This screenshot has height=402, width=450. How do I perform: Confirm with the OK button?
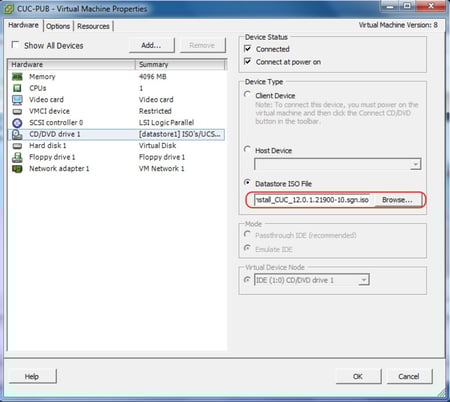358,376
